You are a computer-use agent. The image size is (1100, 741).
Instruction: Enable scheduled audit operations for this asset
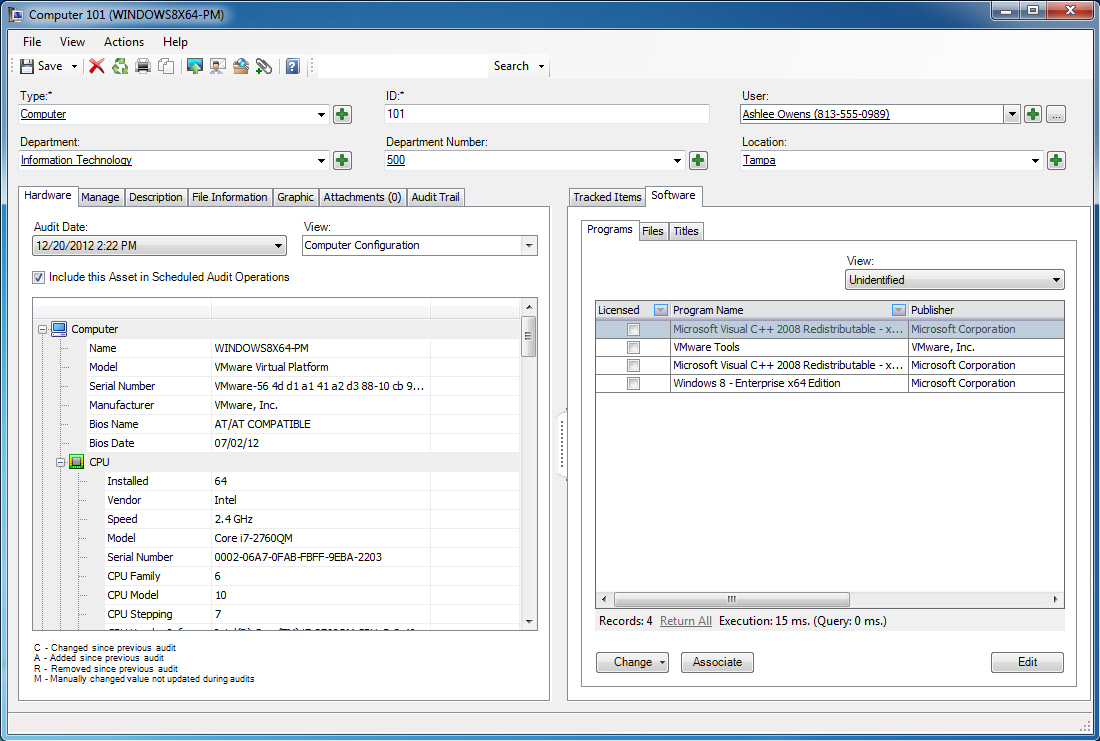tap(38, 278)
